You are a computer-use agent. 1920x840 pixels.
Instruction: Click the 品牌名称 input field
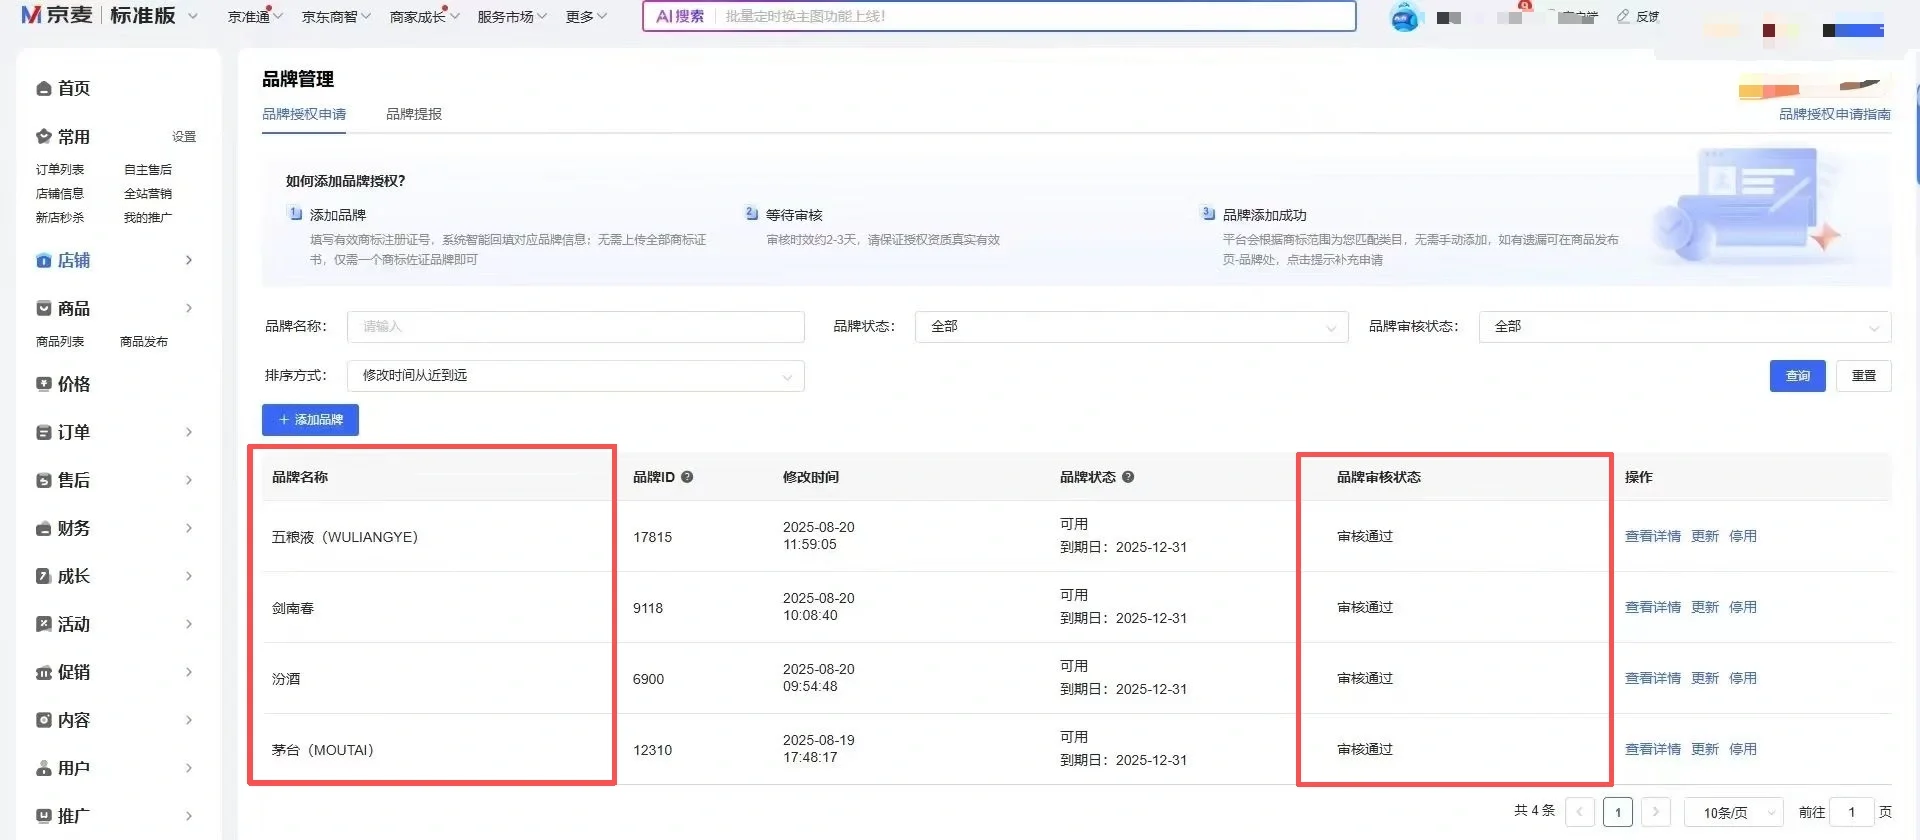(x=575, y=327)
